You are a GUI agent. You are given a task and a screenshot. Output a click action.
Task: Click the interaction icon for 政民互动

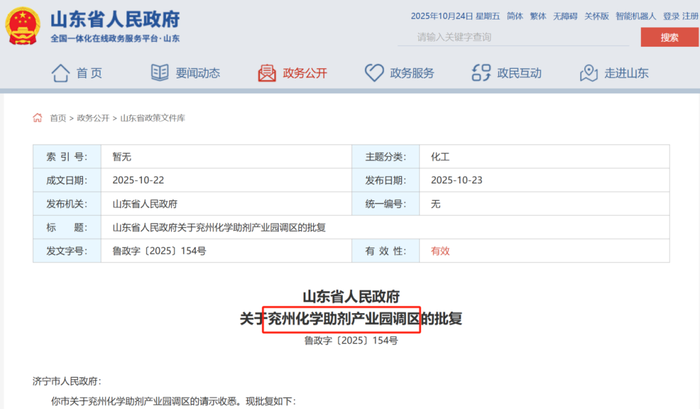(x=480, y=73)
